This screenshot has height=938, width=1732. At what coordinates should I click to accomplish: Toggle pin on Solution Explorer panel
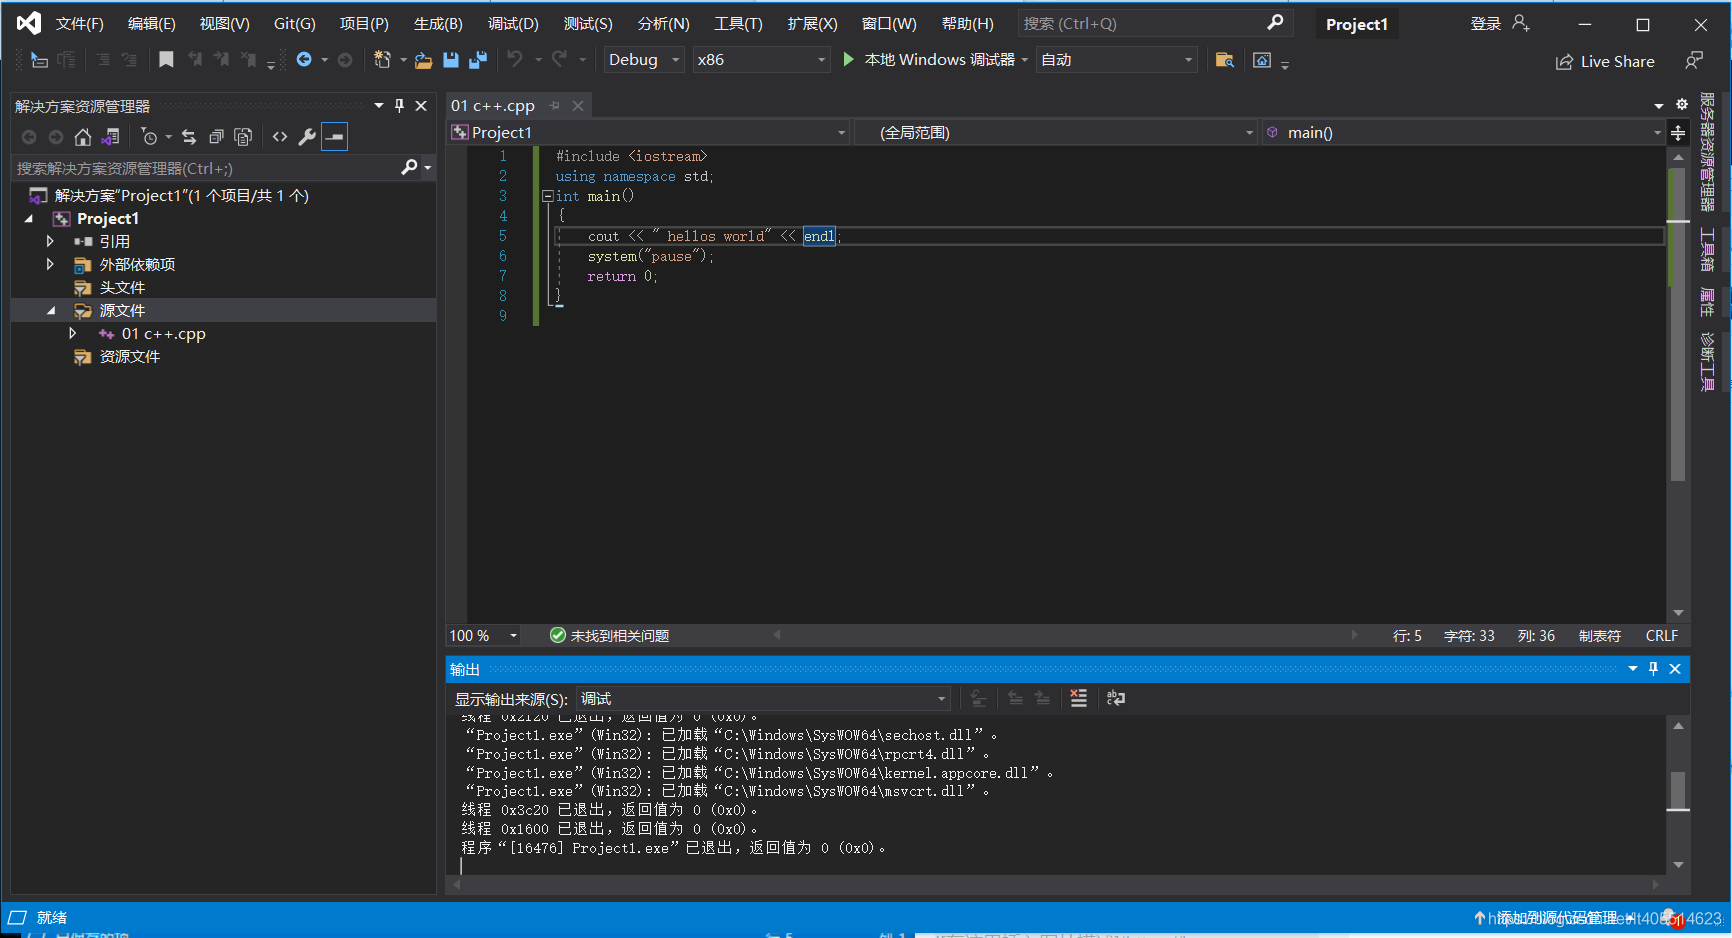tap(399, 105)
